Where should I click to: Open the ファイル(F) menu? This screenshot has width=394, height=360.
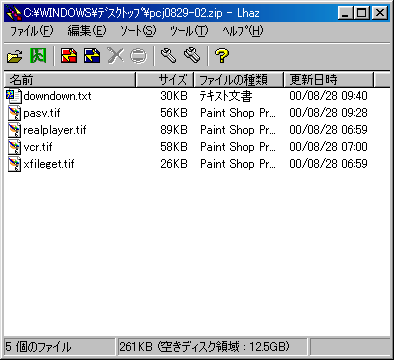point(32,31)
